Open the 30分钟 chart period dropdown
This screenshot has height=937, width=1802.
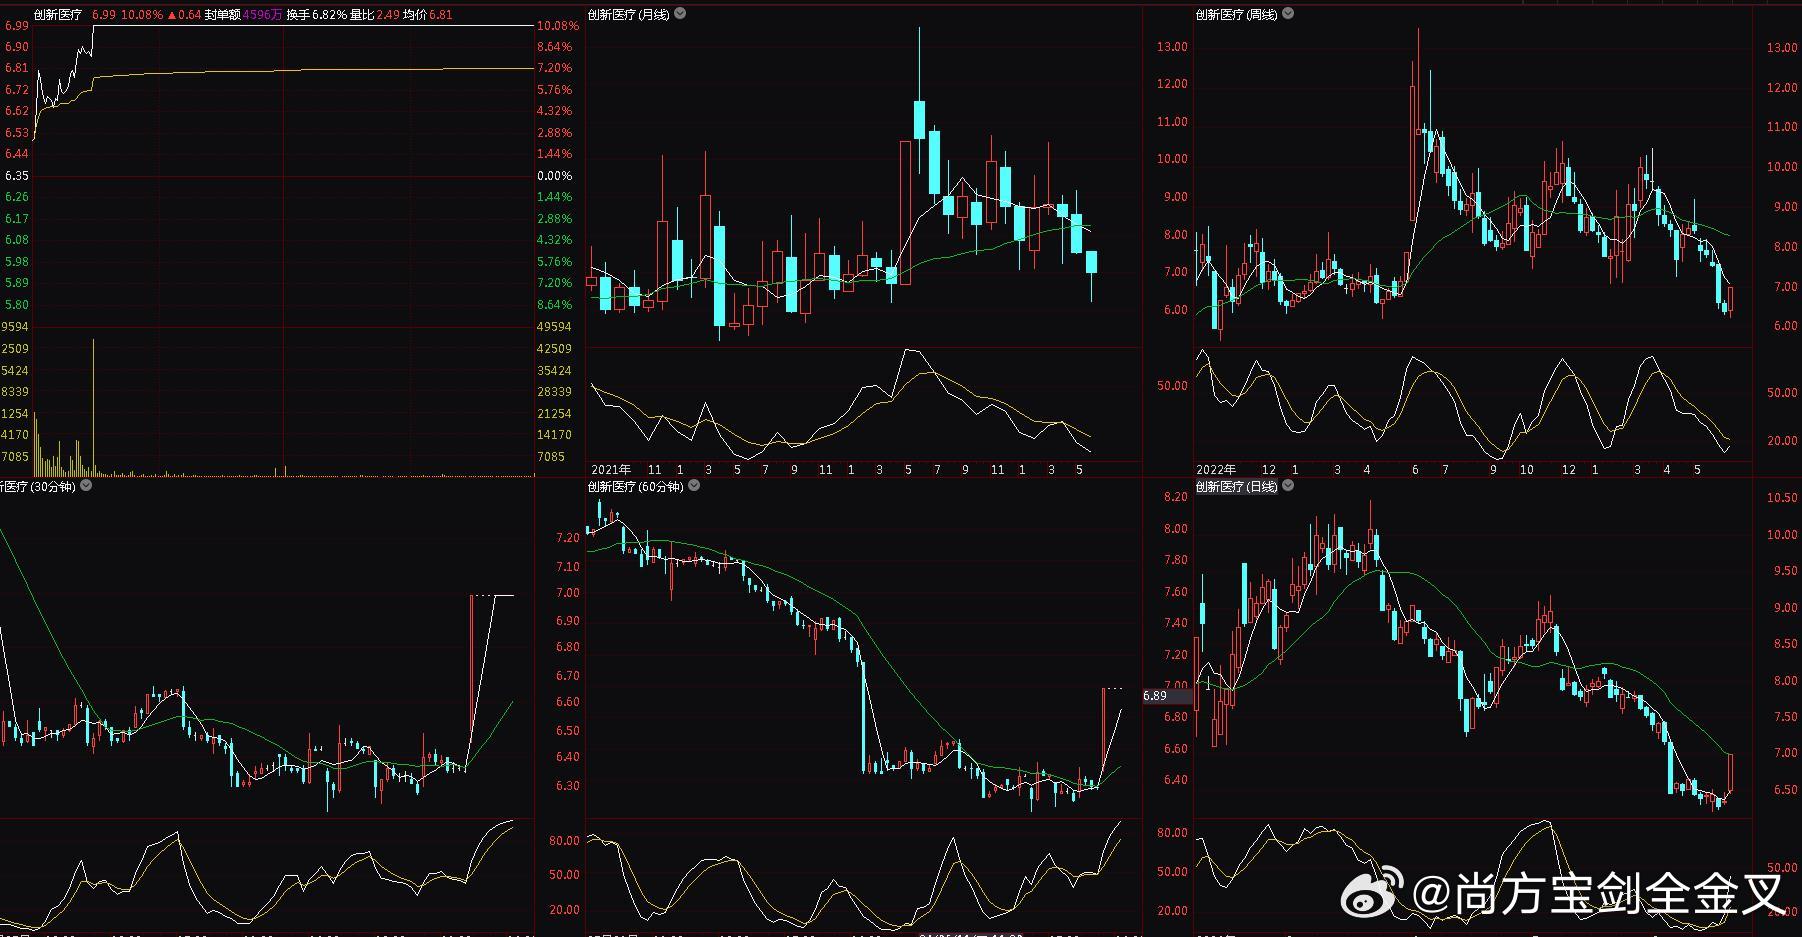(85, 486)
